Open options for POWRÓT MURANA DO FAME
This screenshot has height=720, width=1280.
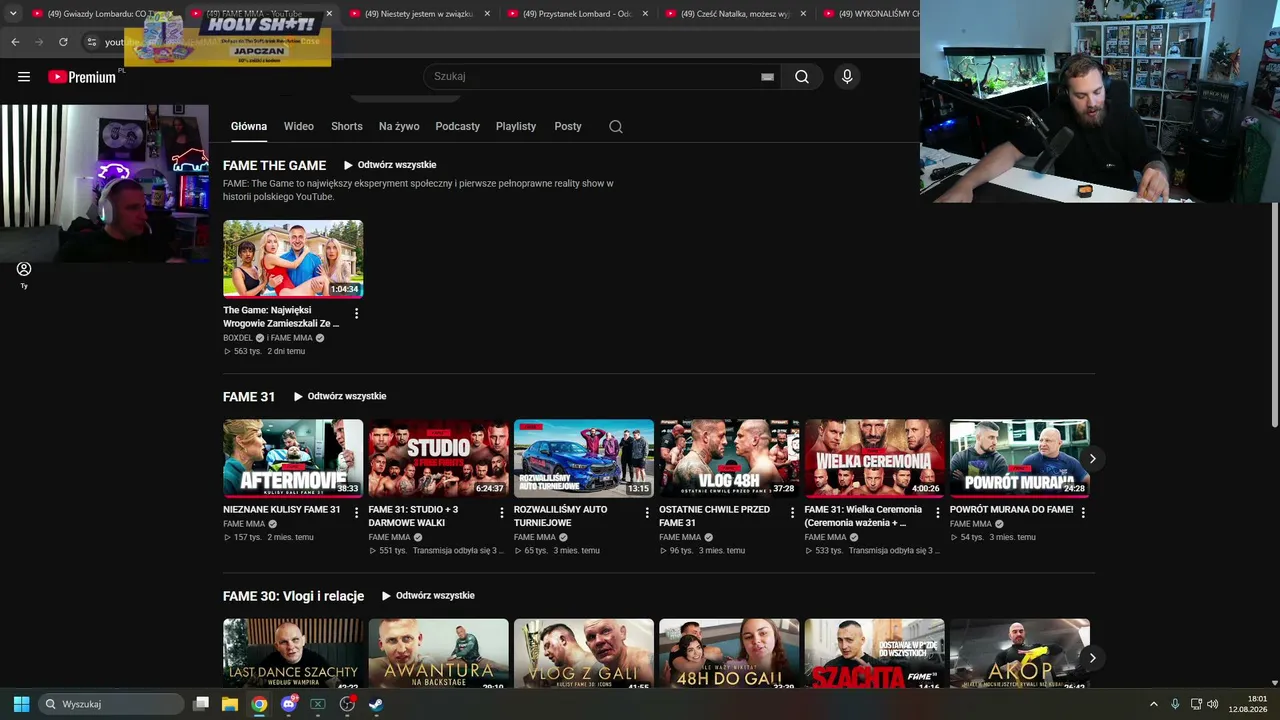tap(1083, 513)
